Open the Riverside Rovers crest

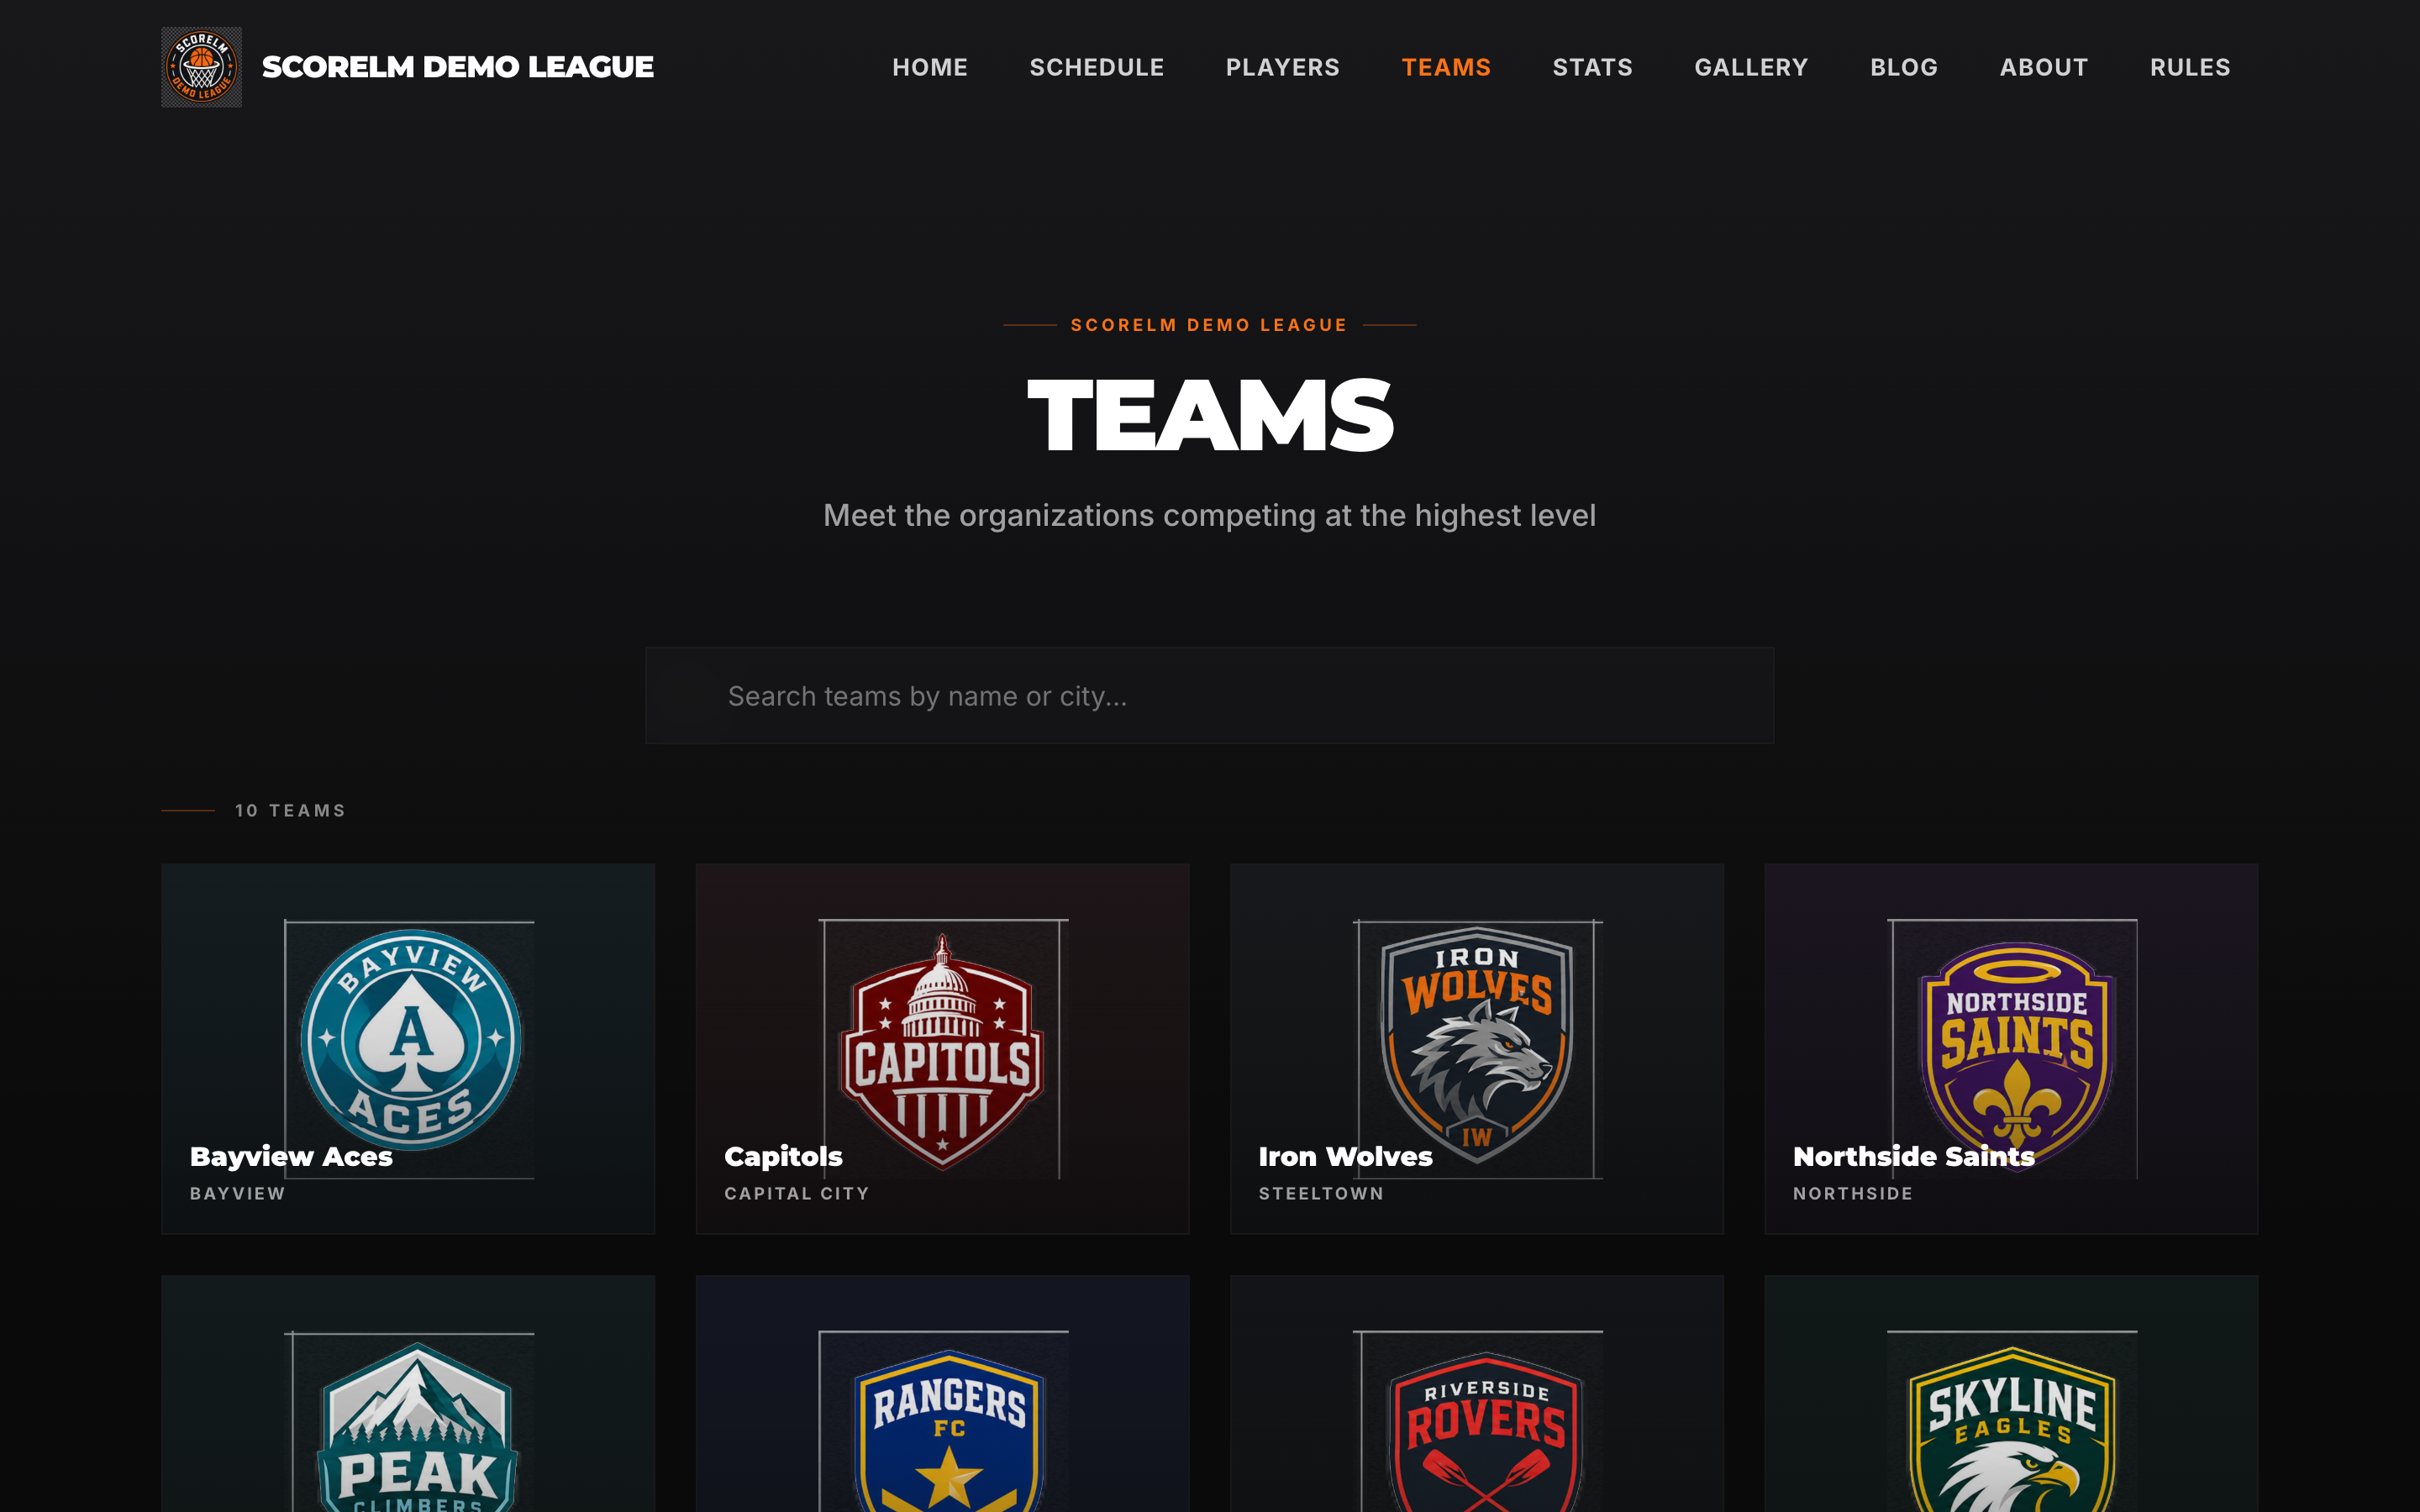coord(1486,1432)
